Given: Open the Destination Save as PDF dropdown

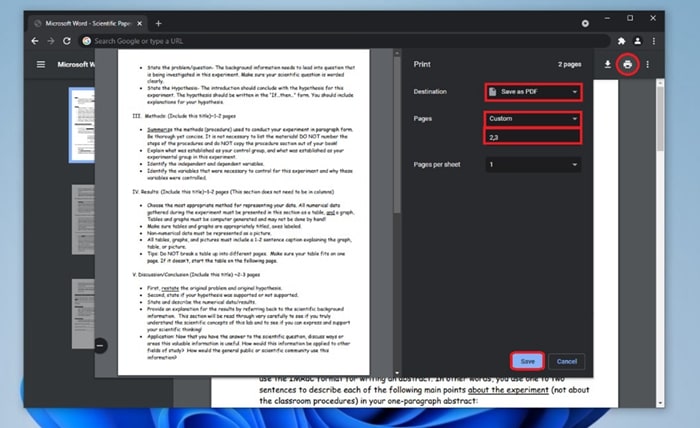Looking at the screenshot, I should coord(533,92).
